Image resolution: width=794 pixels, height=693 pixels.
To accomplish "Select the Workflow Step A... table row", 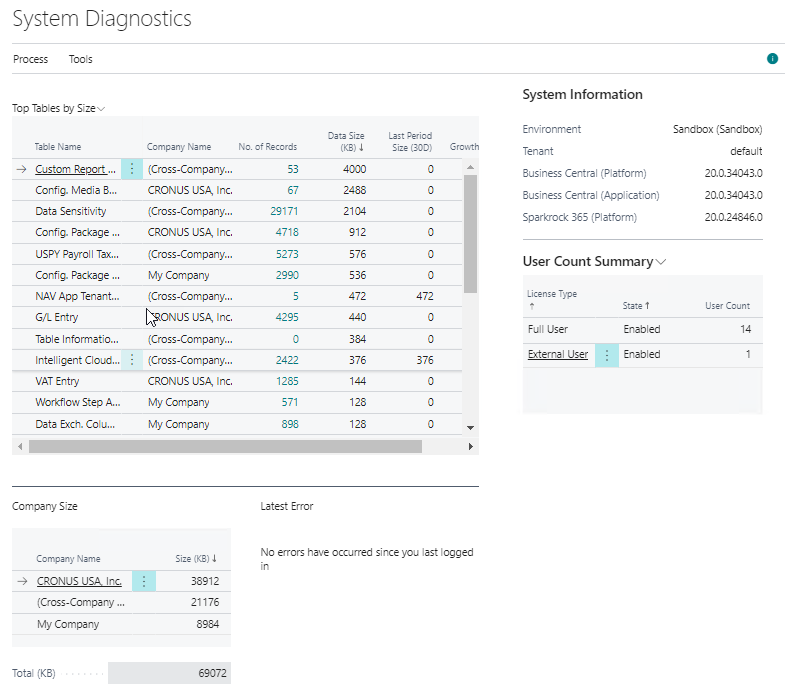I will (x=237, y=402).
